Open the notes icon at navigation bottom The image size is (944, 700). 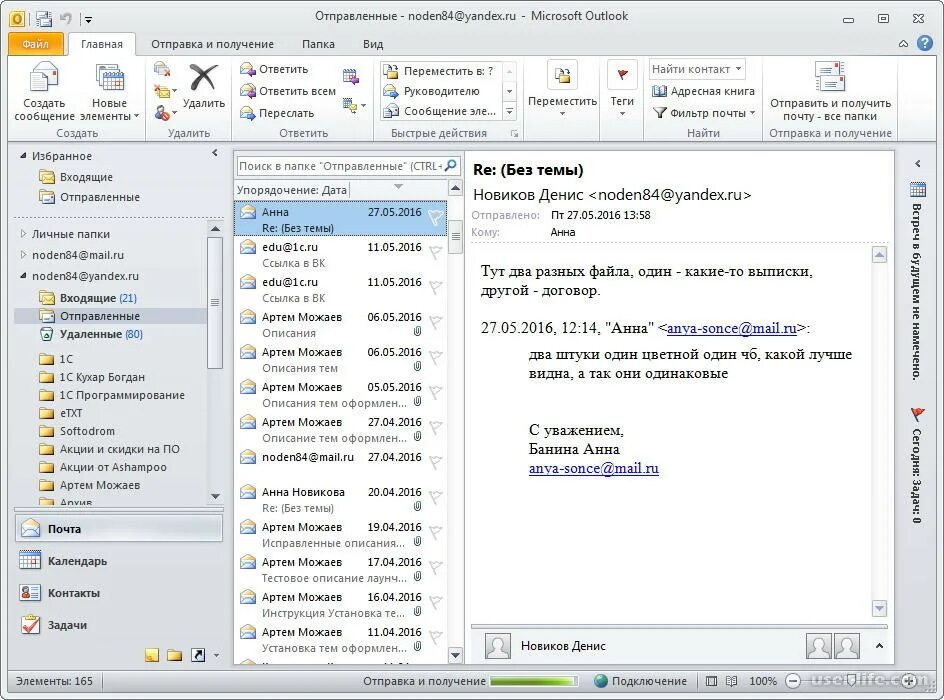pos(152,655)
